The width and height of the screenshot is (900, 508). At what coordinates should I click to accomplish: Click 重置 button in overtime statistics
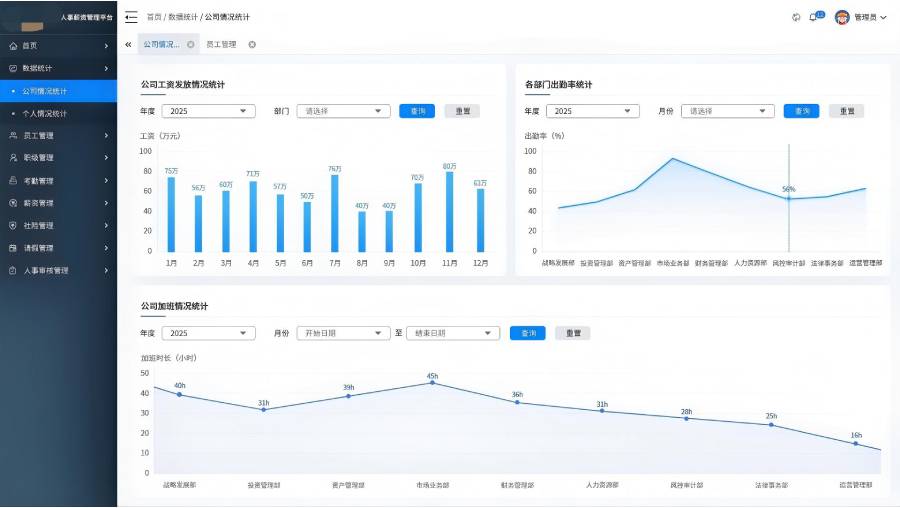pyautogui.click(x=573, y=333)
